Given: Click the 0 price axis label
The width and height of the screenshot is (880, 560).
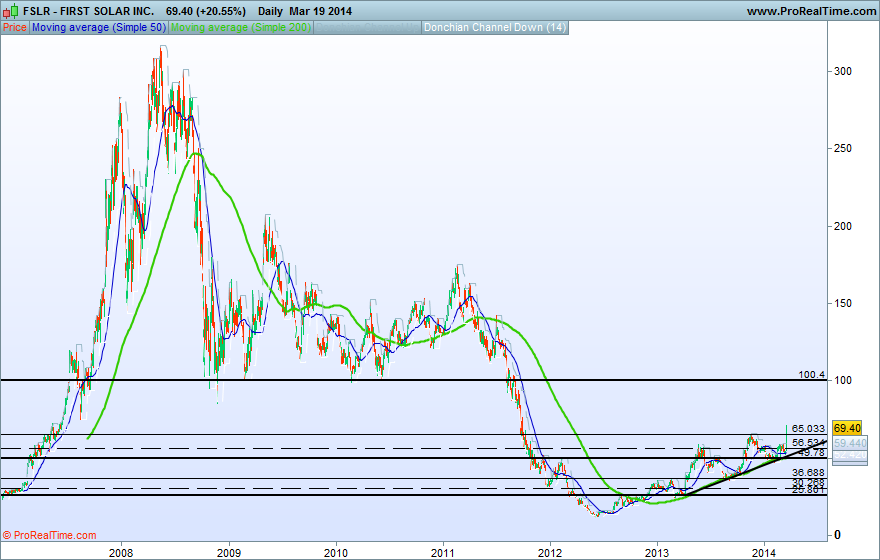Looking at the screenshot, I should tap(837, 535).
